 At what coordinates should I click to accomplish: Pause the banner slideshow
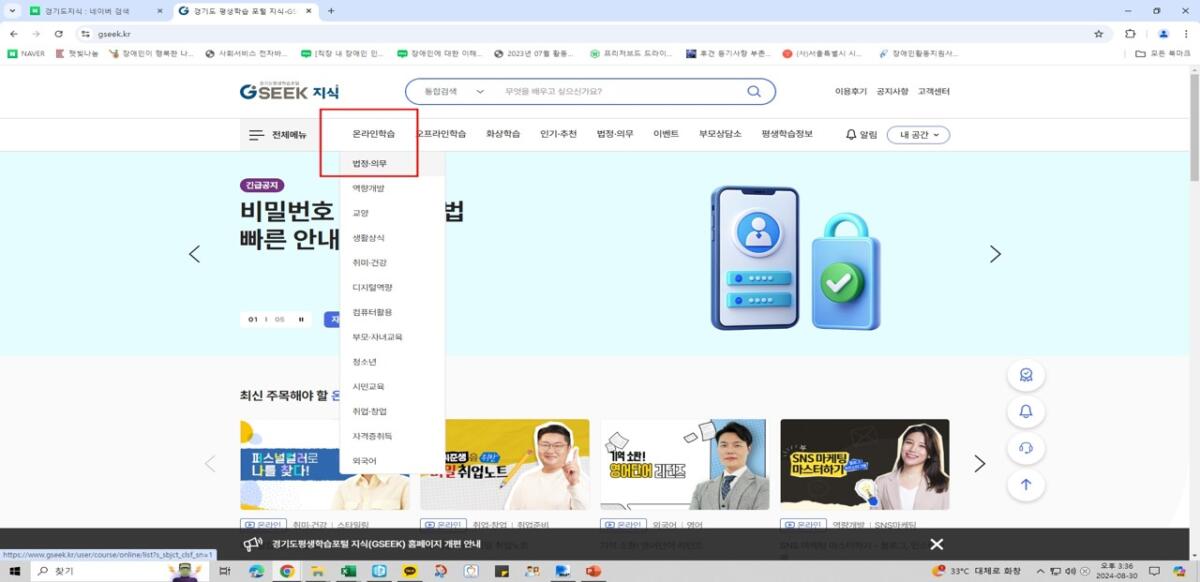(301, 320)
